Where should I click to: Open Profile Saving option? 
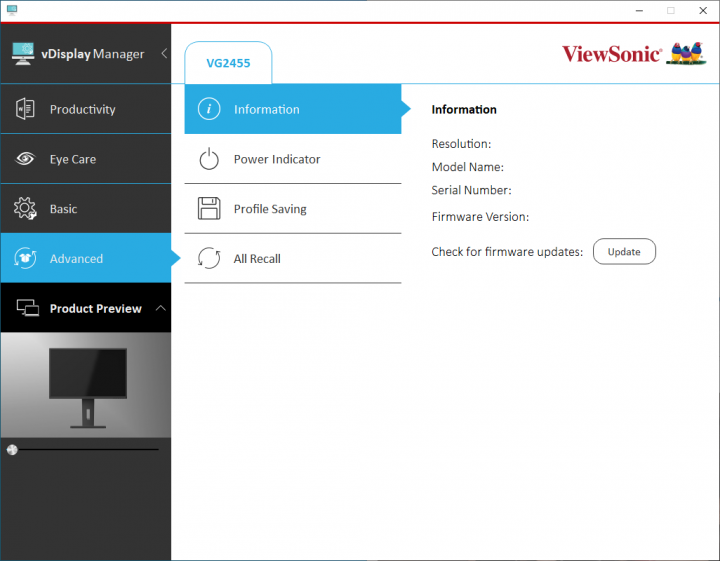pos(293,208)
